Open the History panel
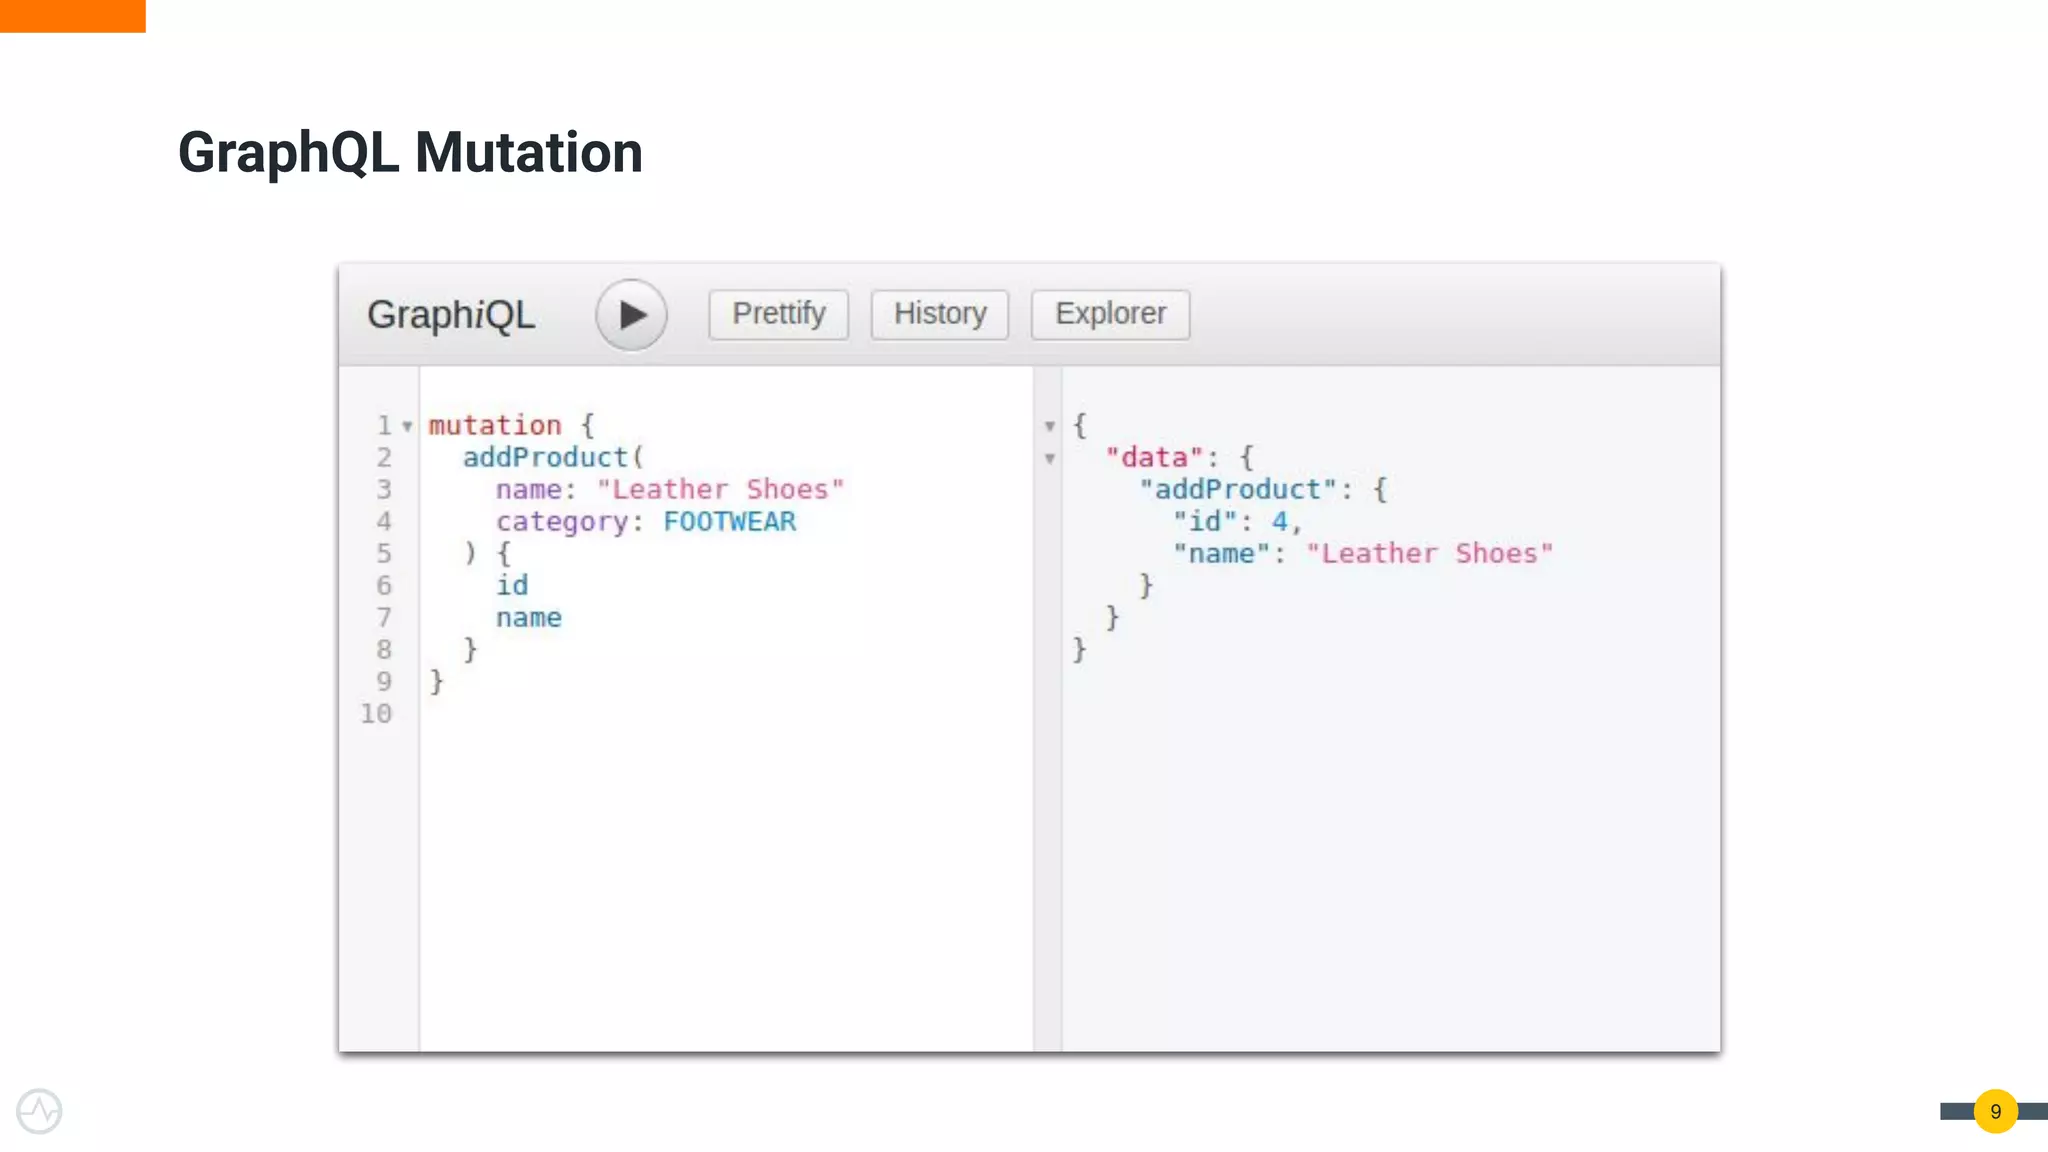The width and height of the screenshot is (2048, 1152). coord(940,314)
